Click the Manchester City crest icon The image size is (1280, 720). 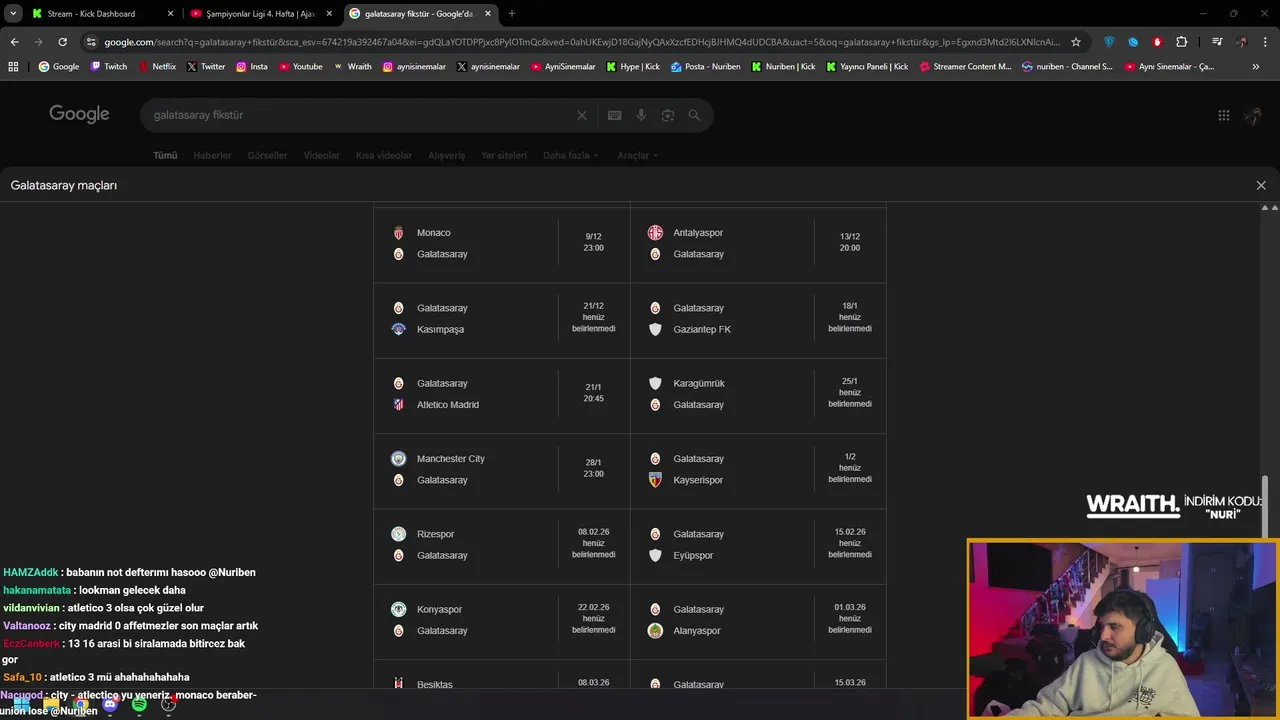(398, 459)
